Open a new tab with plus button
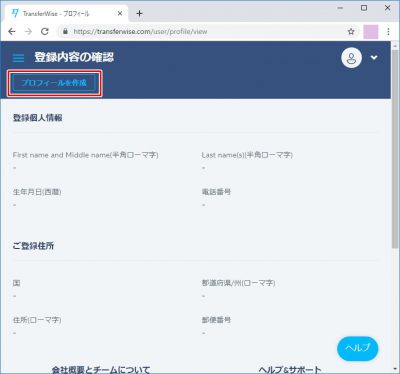Screen dimensions: 400x374 coord(139,14)
